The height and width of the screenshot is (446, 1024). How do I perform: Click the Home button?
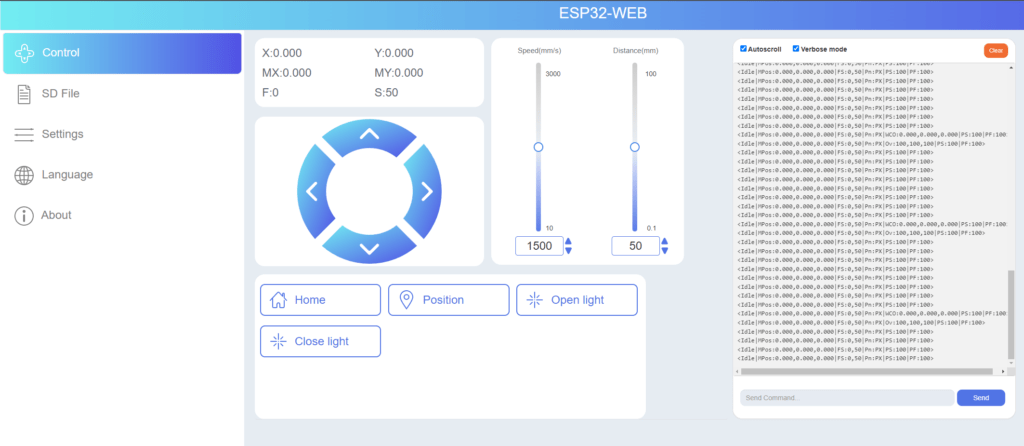[x=320, y=300]
